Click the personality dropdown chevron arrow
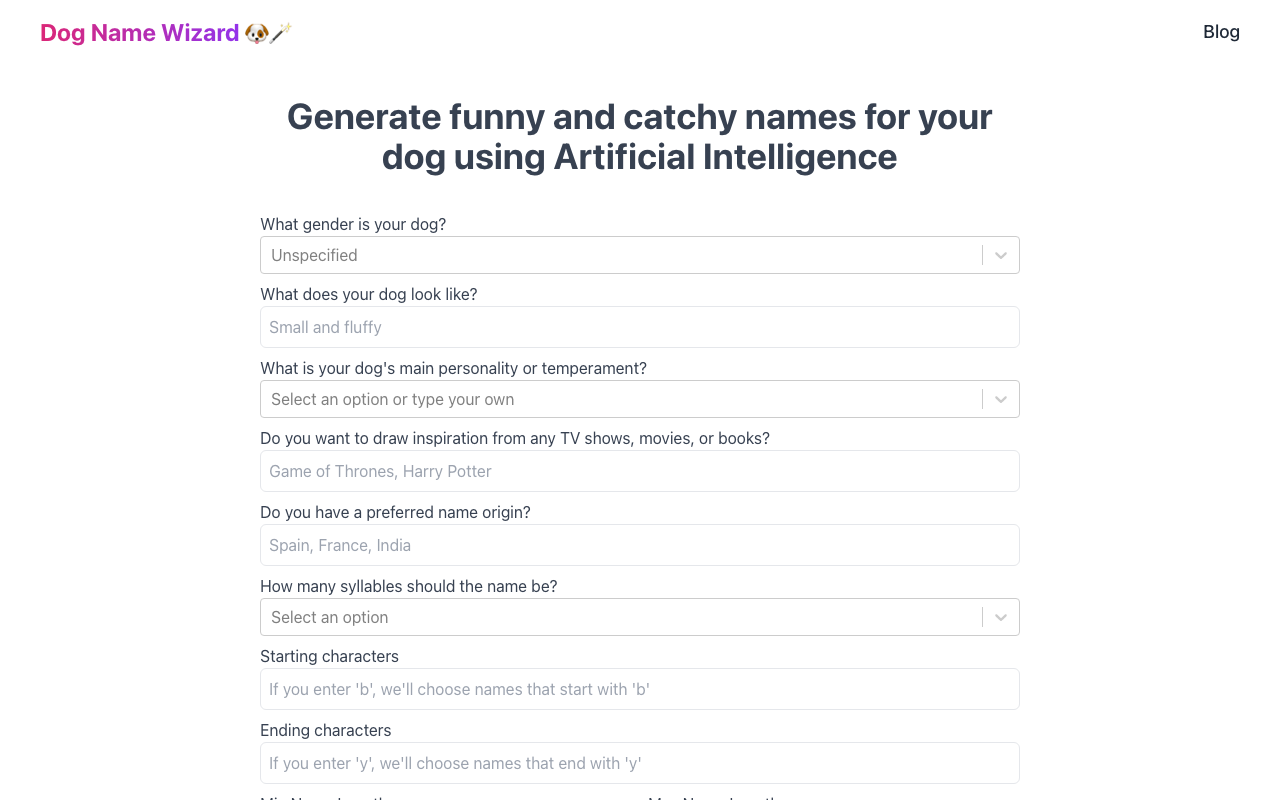Screen dimensions: 1280x800 tap(1000, 399)
